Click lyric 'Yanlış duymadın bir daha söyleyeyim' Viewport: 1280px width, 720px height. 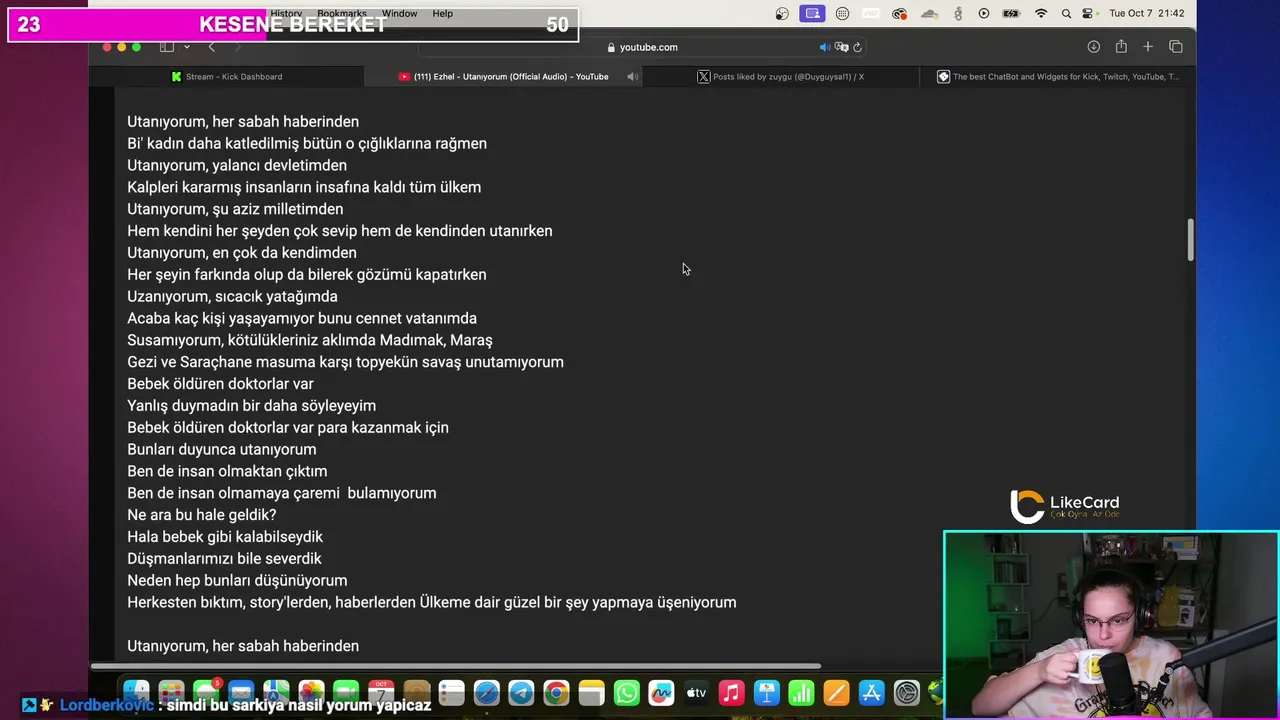point(252,406)
